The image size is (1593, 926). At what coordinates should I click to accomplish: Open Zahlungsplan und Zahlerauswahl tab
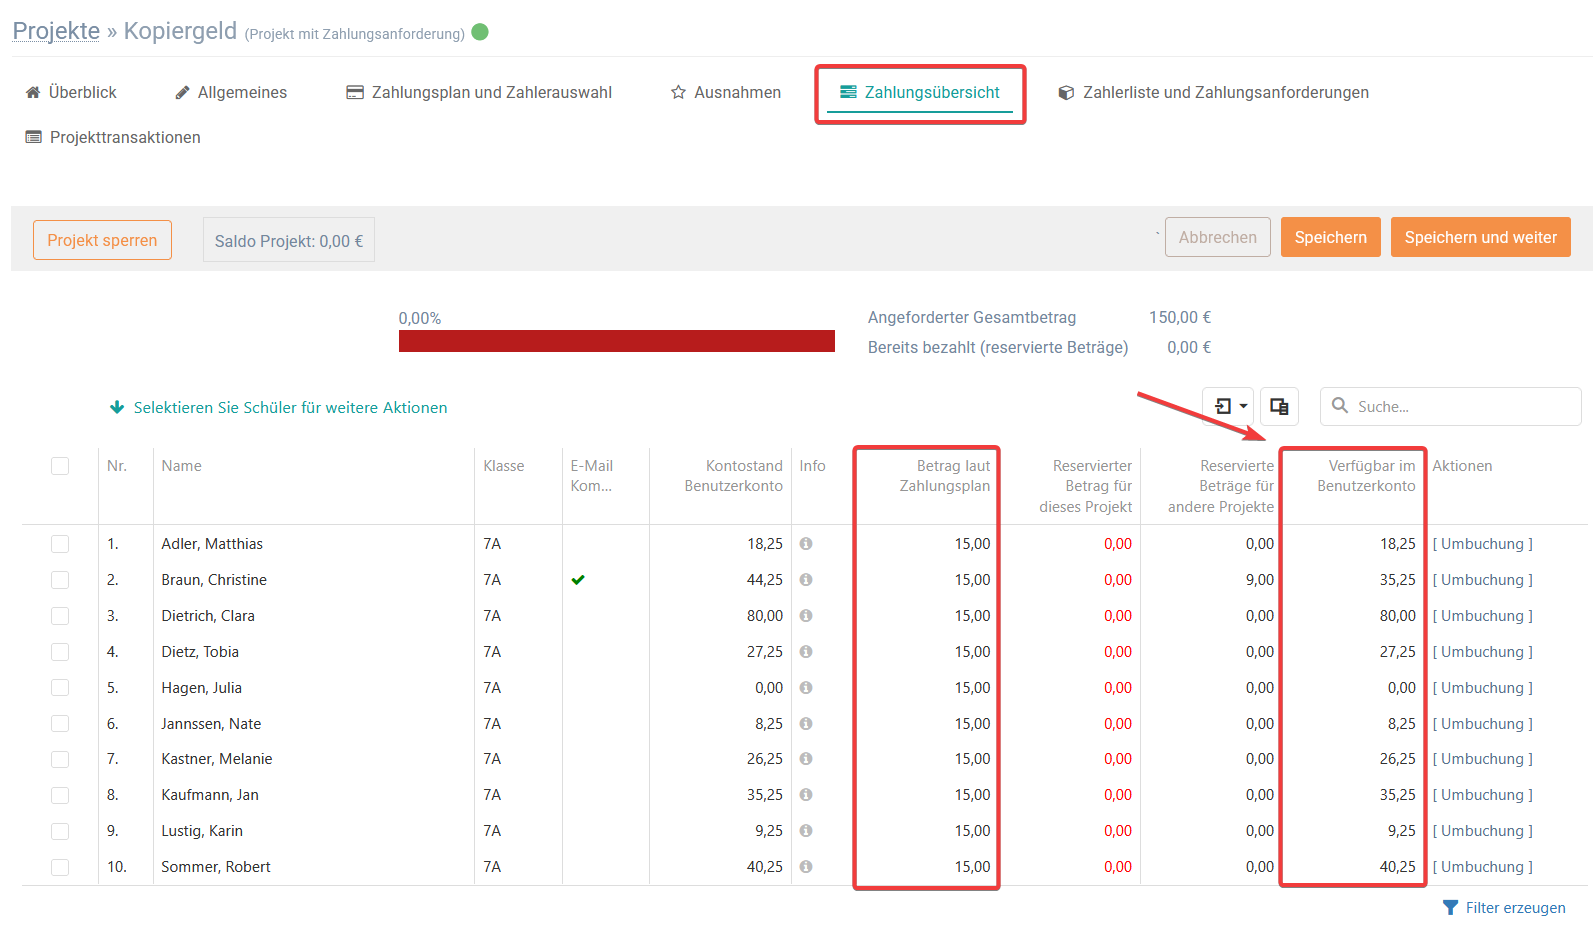pos(479,92)
